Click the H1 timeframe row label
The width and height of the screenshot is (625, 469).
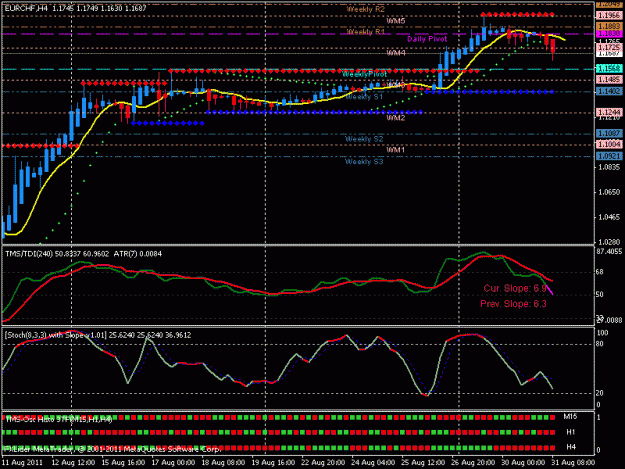[571, 432]
